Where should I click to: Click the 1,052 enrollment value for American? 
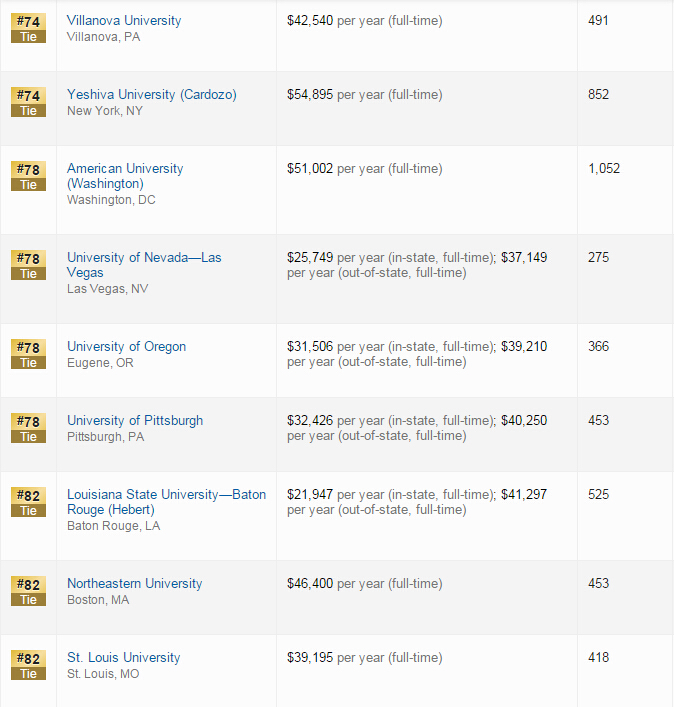[604, 168]
